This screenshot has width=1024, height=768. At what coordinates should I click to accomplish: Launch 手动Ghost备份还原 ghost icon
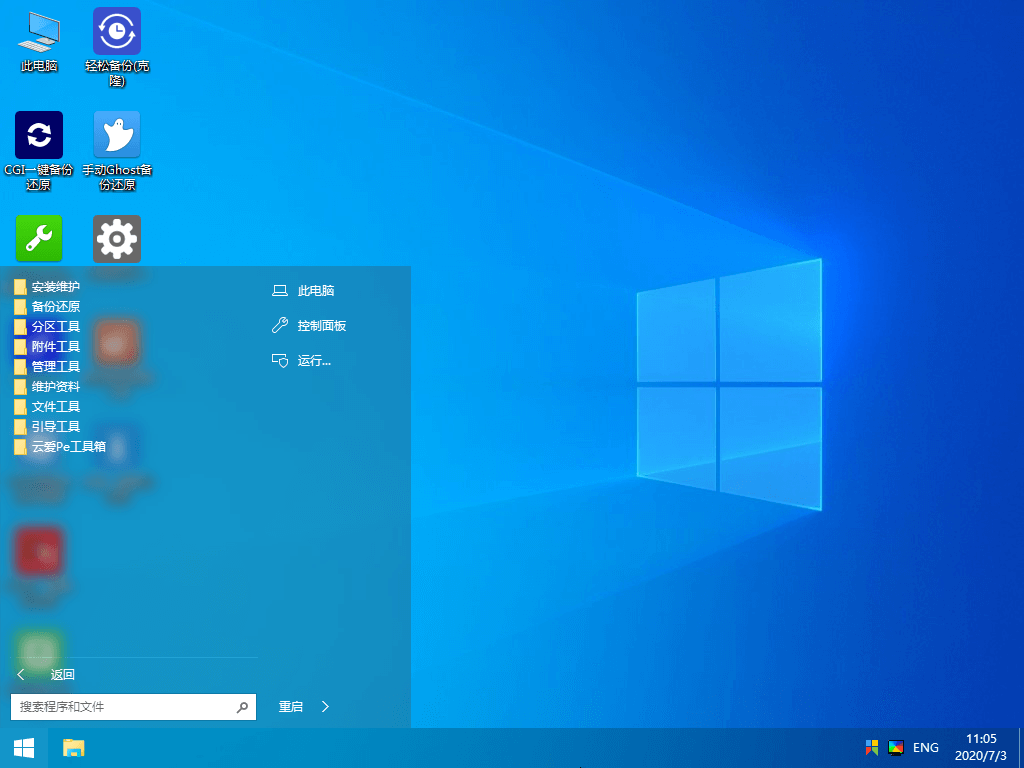[x=117, y=136]
